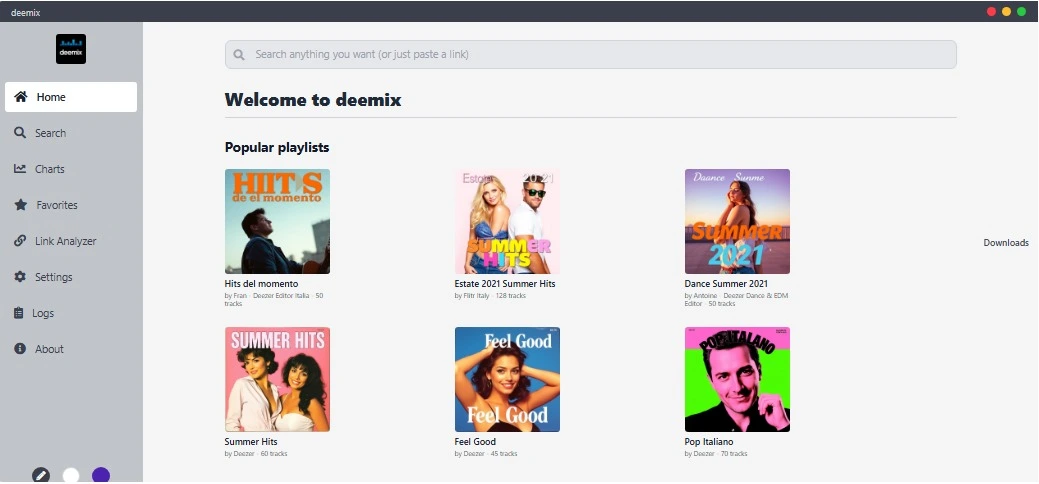Click the Favorites star icon
The height and width of the screenshot is (484, 1039).
[21, 205]
